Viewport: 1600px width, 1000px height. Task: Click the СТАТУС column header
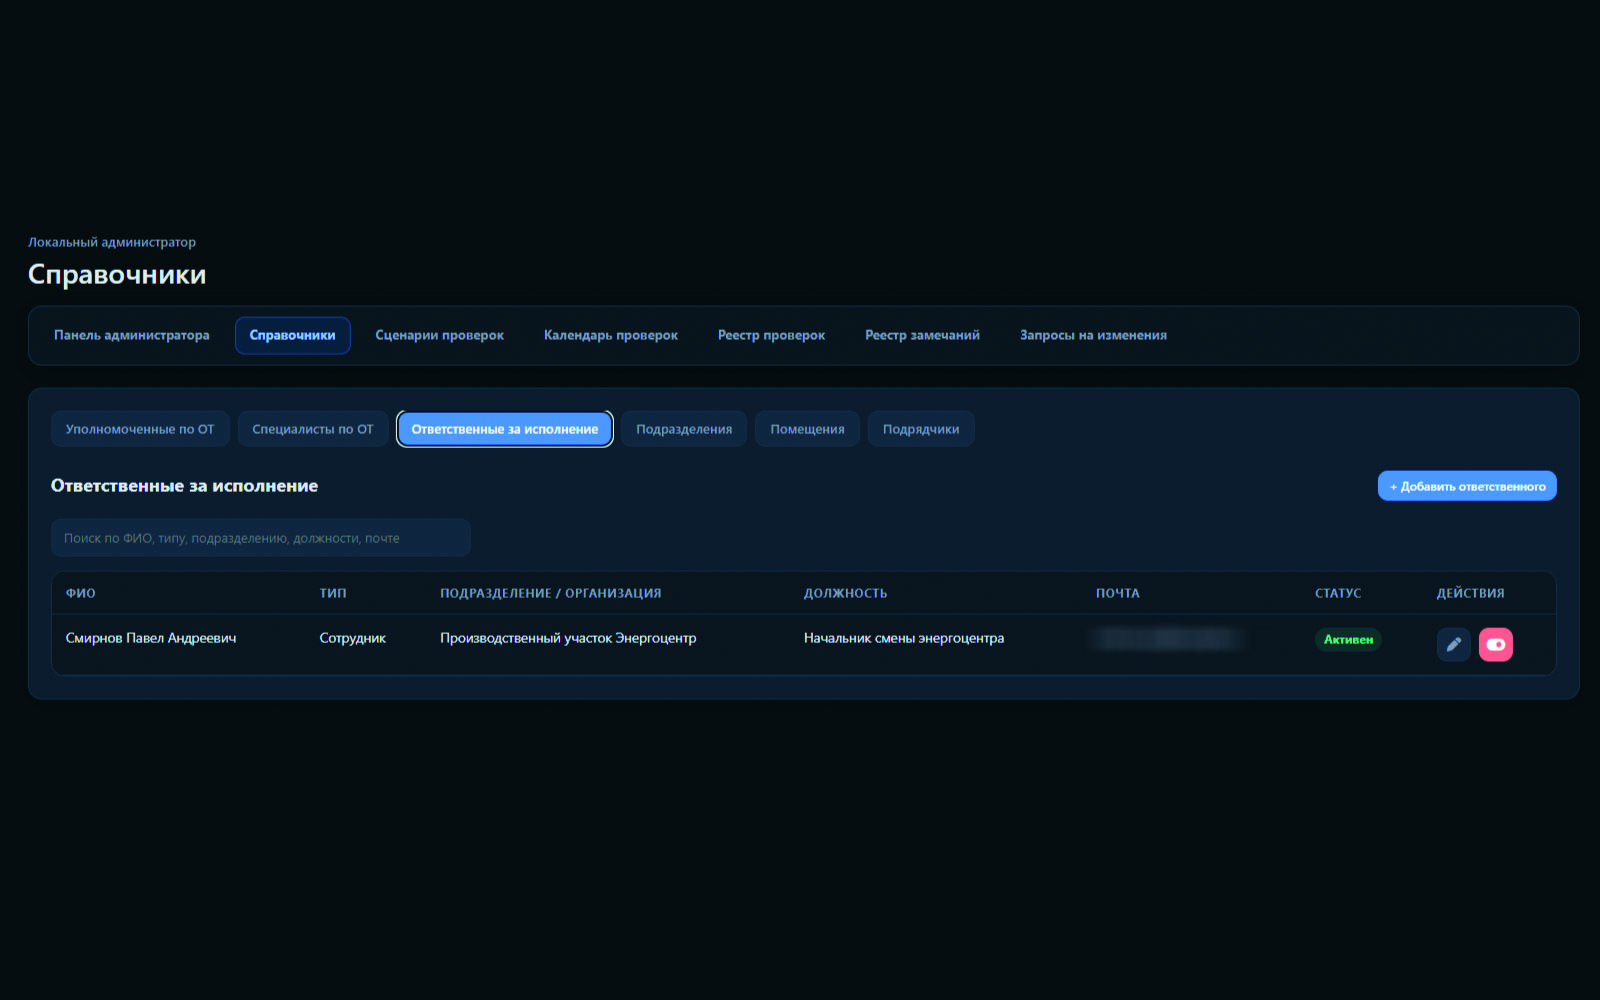1338,593
